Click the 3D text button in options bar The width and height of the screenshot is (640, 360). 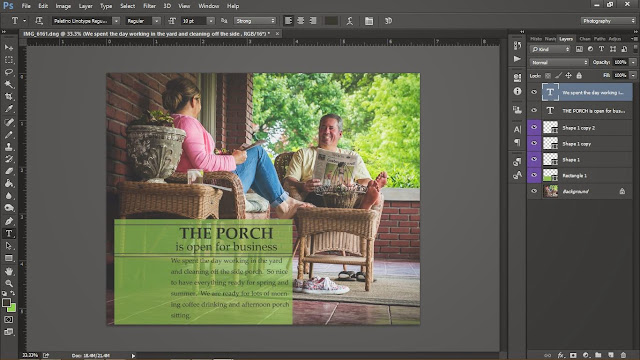388,21
